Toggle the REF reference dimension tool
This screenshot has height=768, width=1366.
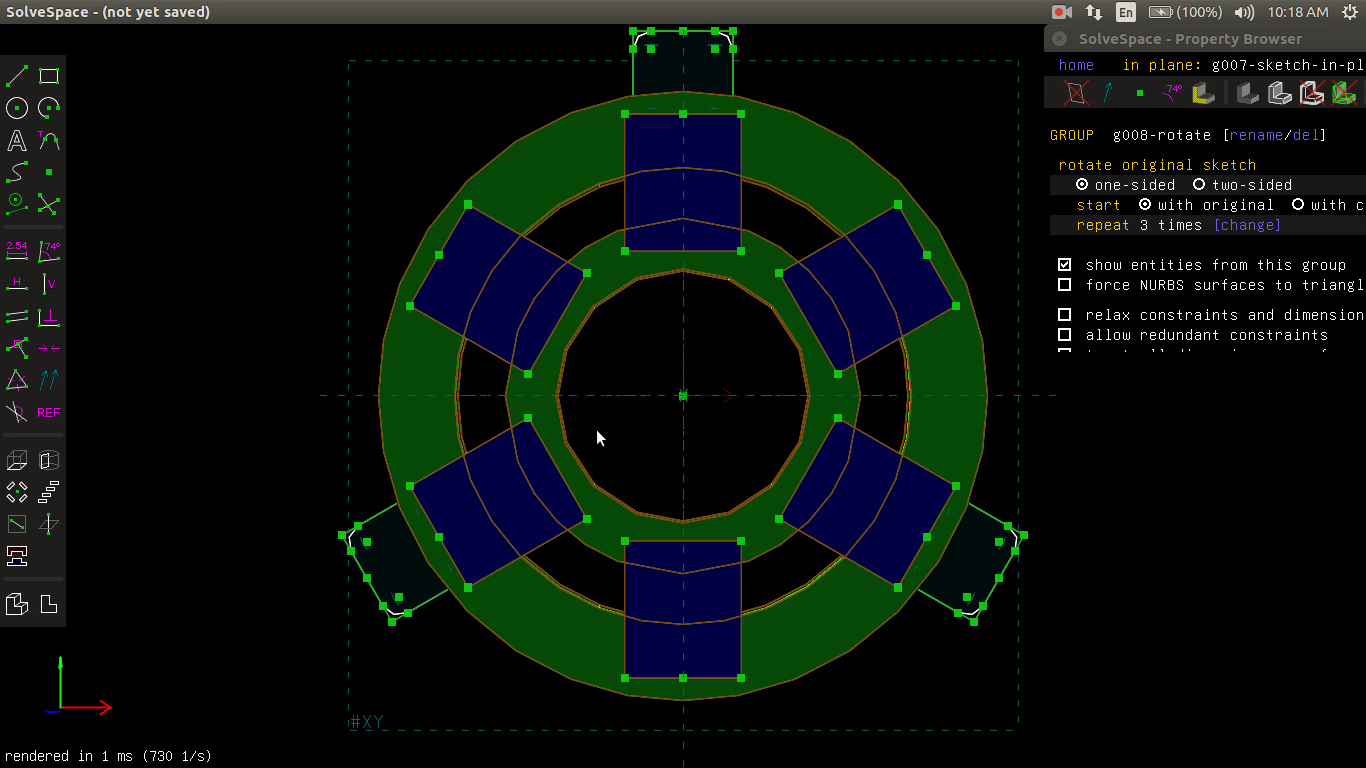click(x=49, y=412)
